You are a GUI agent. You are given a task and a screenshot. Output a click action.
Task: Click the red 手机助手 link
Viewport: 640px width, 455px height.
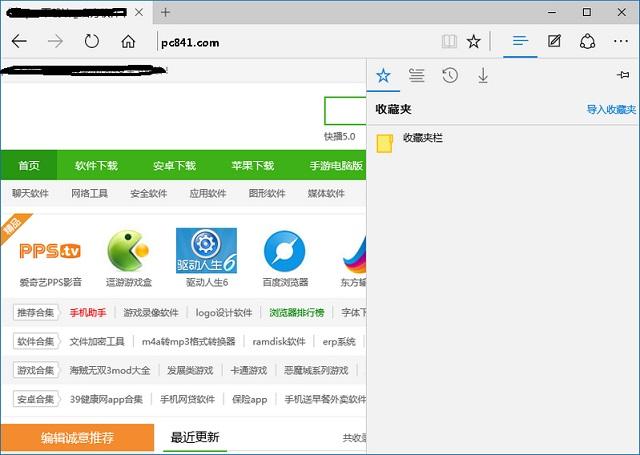click(x=88, y=313)
